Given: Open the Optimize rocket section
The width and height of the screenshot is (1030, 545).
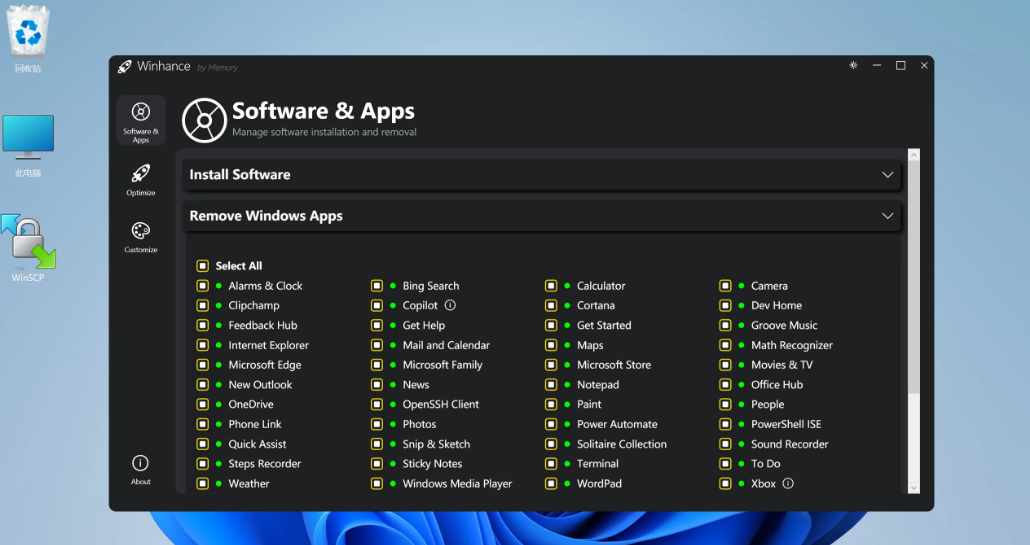Looking at the screenshot, I should pos(141,178).
